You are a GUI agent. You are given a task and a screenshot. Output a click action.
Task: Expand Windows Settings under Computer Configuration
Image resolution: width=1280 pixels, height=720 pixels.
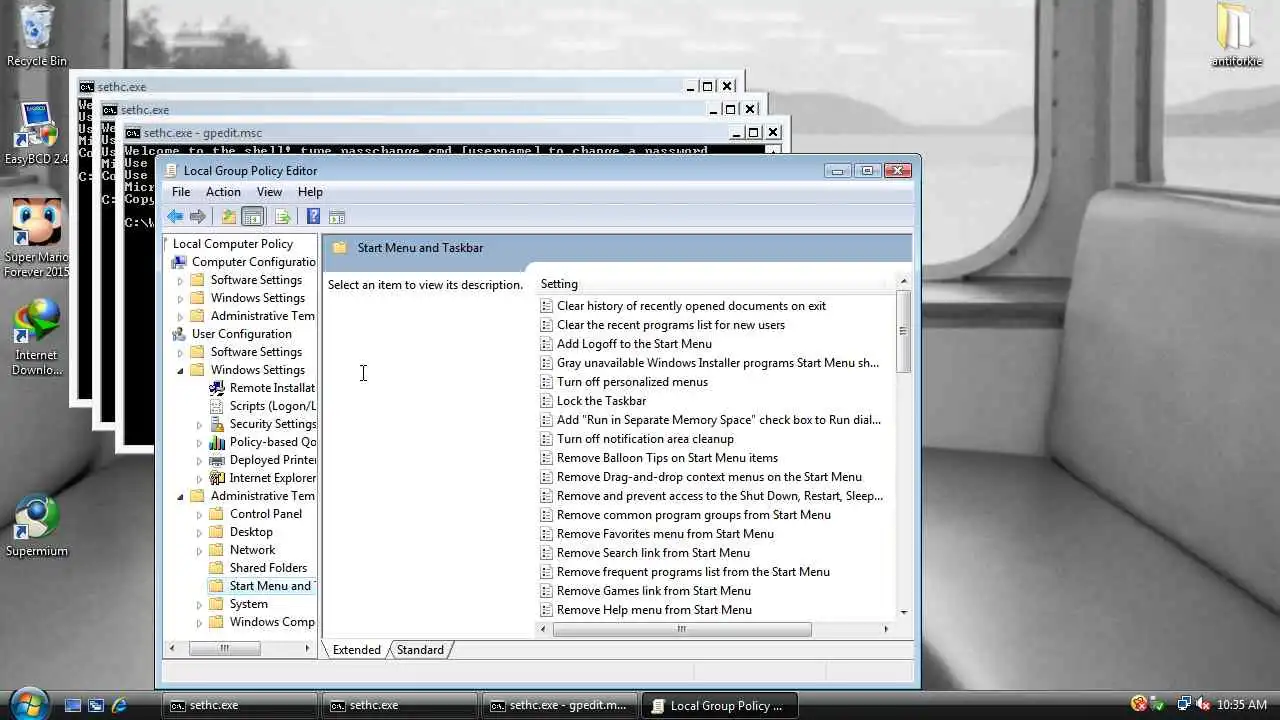pos(180,298)
